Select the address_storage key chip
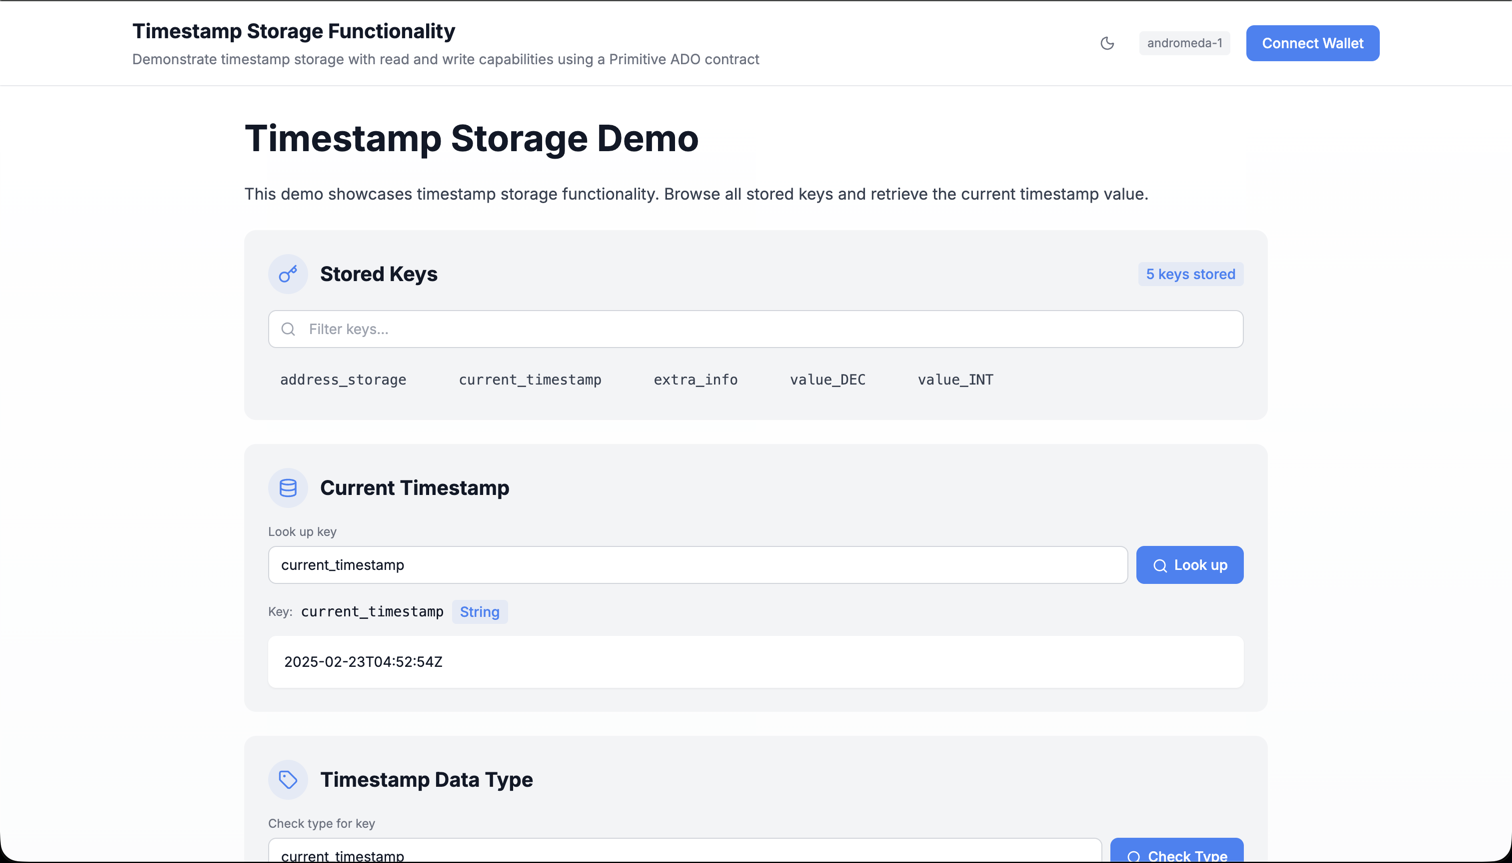 coord(343,380)
